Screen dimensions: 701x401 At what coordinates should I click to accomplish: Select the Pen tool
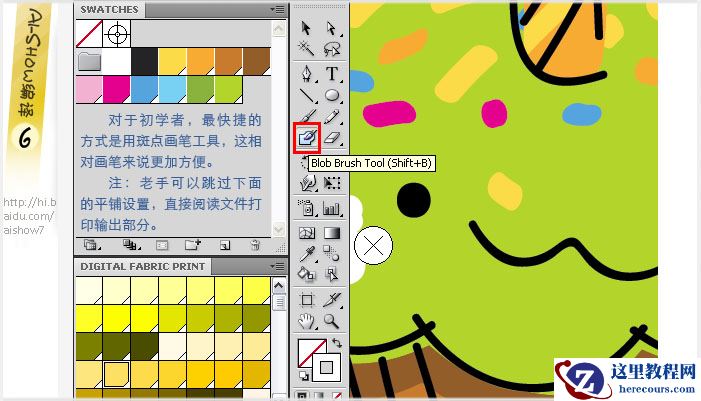[x=307, y=74]
